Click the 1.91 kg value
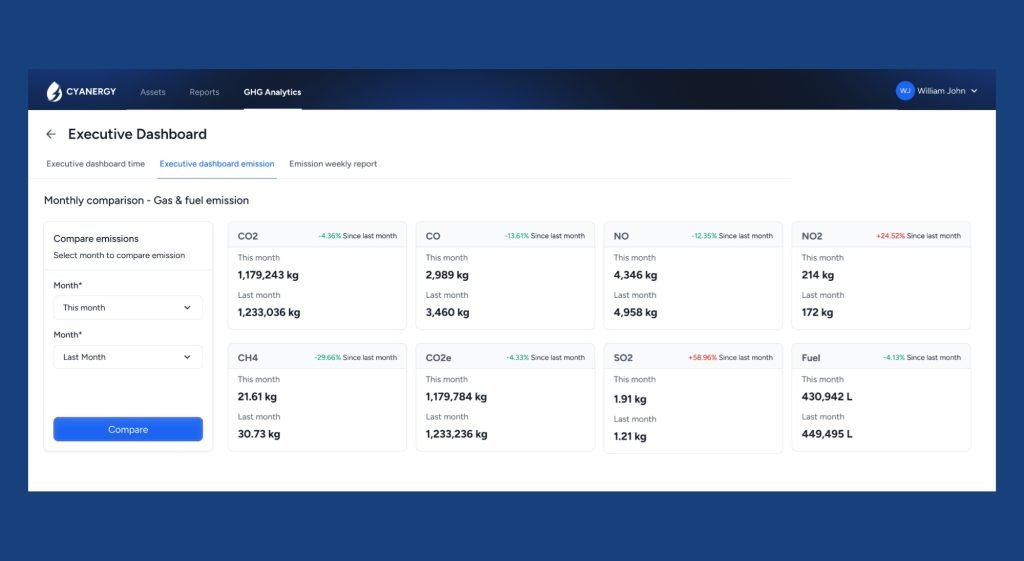1024x561 pixels. [630, 398]
